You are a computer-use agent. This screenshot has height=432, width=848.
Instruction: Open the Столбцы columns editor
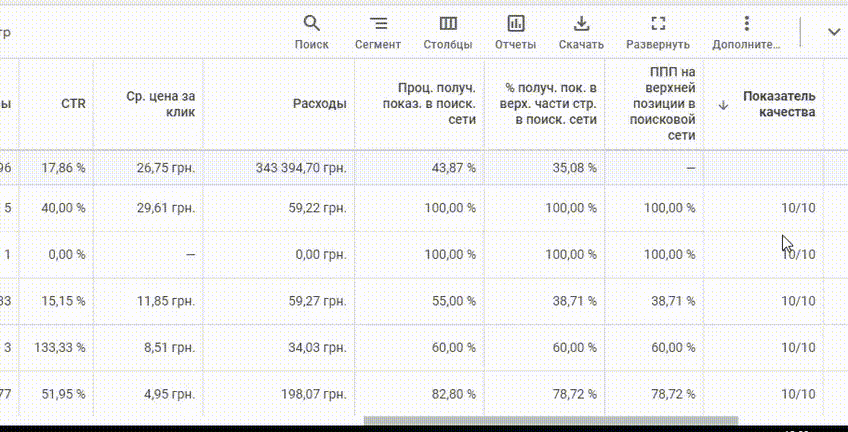pyautogui.click(x=448, y=32)
